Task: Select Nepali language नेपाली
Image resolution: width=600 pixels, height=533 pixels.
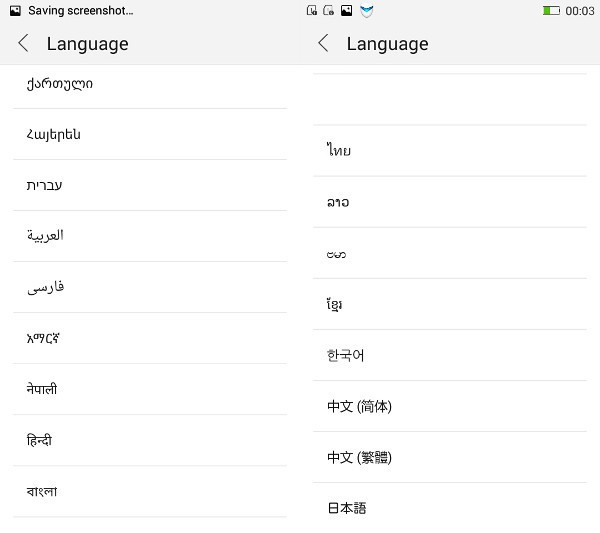Action: point(42,389)
